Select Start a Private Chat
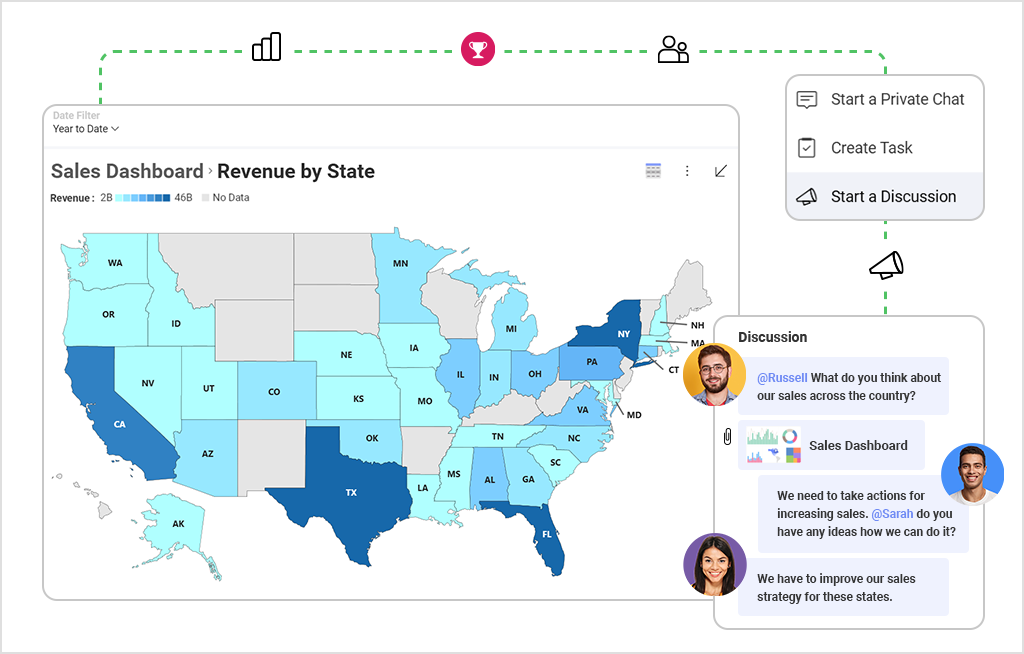The height and width of the screenshot is (654, 1024). pyautogui.click(x=897, y=99)
